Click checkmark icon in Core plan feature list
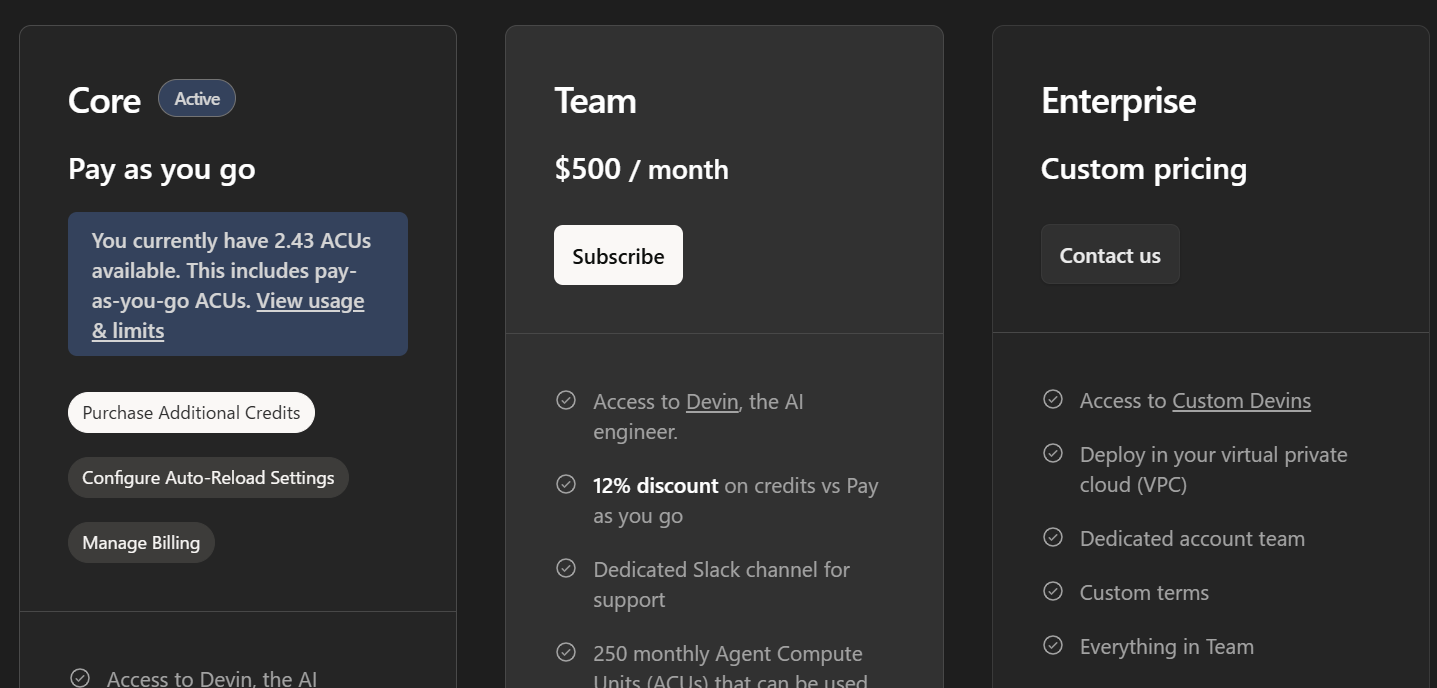Image resolution: width=1437 pixels, height=688 pixels. tap(80, 677)
